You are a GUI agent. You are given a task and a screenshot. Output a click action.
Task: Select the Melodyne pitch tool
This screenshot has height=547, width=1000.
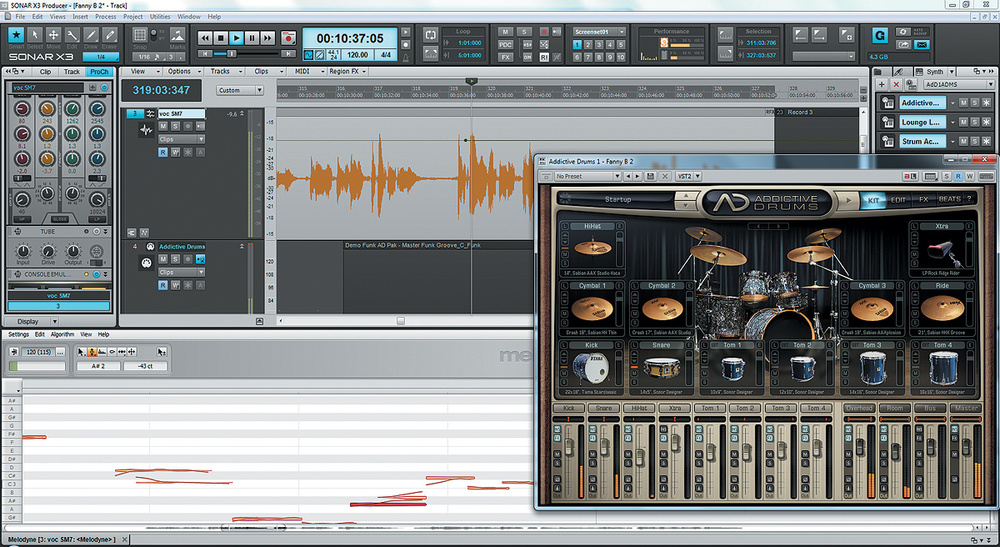[x=91, y=351]
